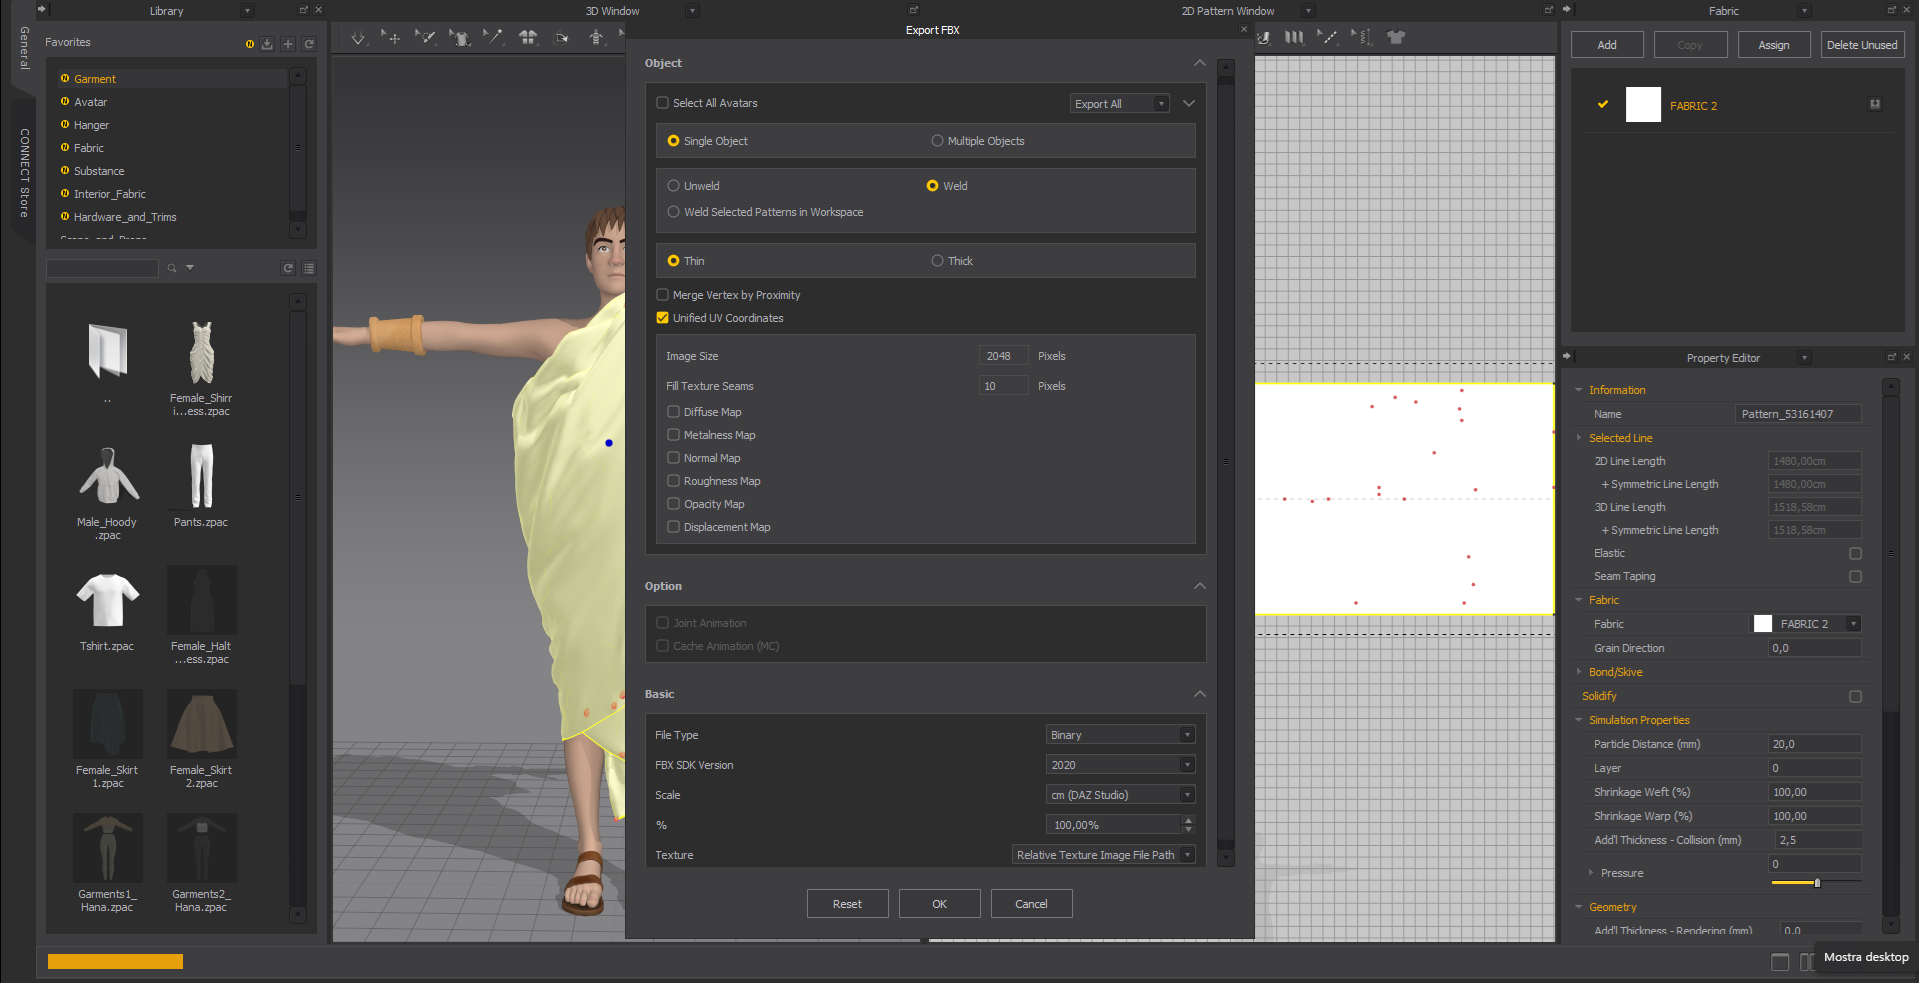Viewport: 1919px width, 983px height.
Task: Select the garment fit/edit tool with shirt icon
Action: coord(459,38)
